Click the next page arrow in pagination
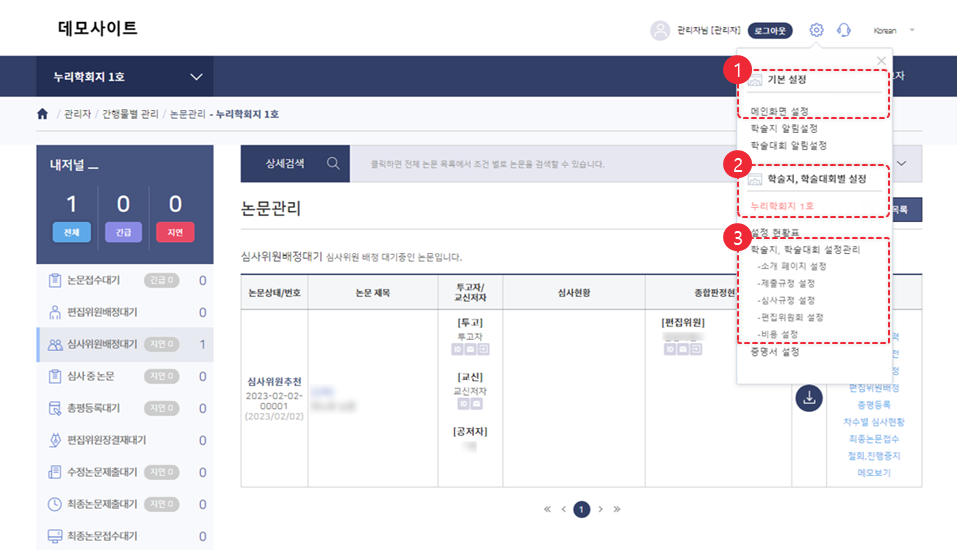 click(x=600, y=509)
